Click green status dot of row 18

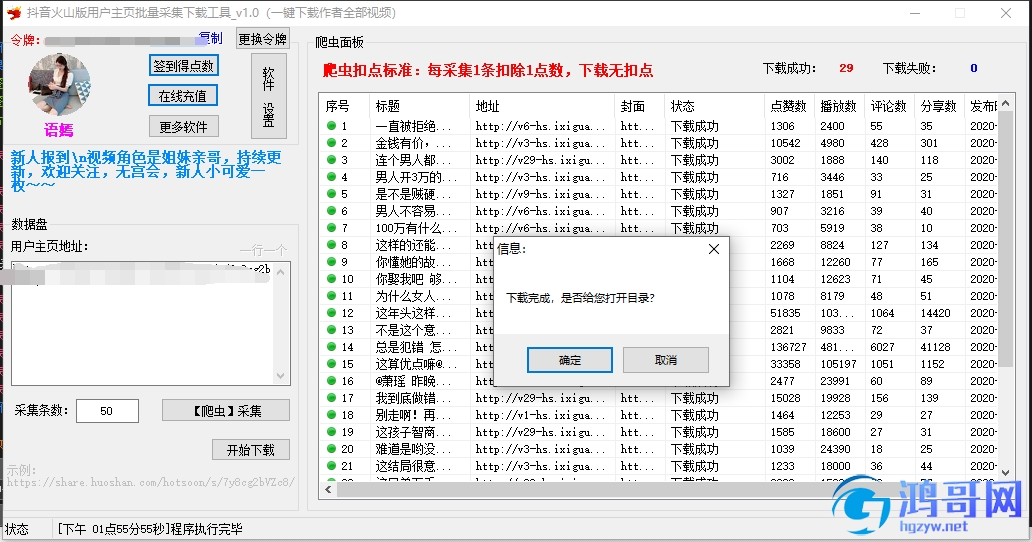point(331,415)
